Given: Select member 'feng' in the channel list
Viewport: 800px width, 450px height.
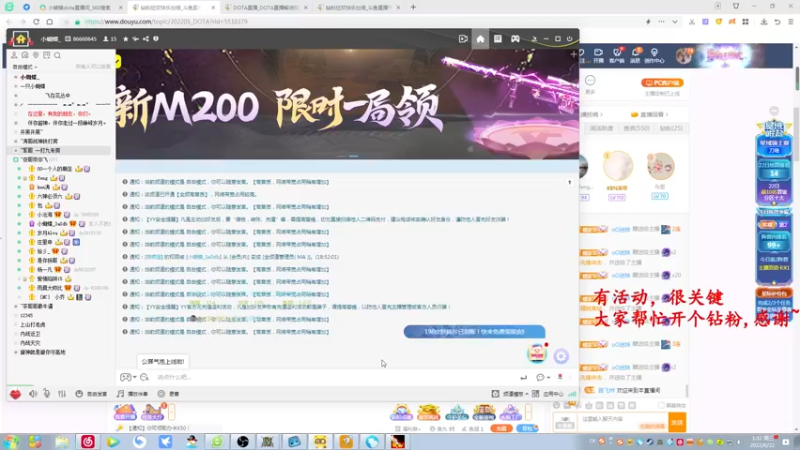Looking at the screenshot, I should pyautogui.click(x=42, y=178).
